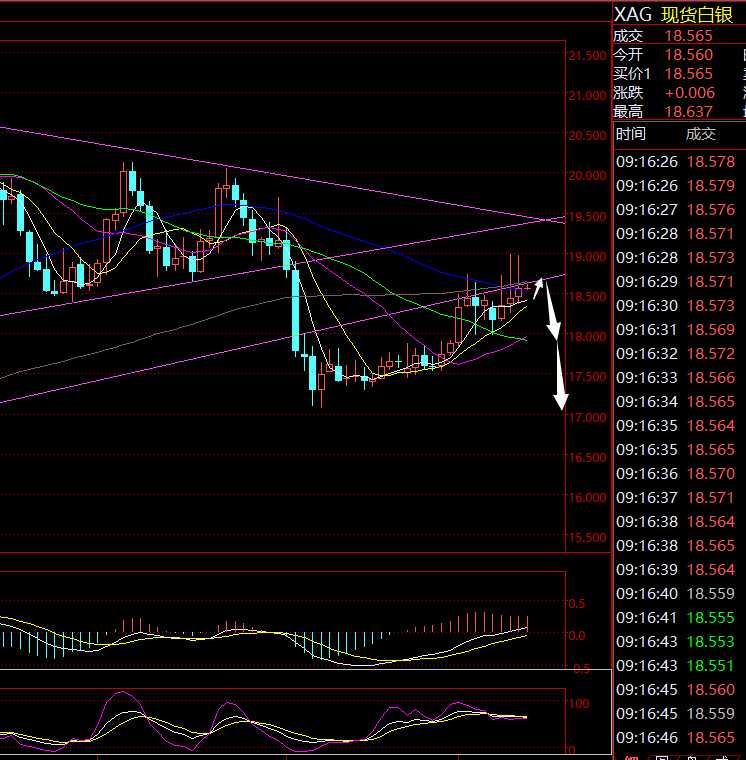Screen dimensions: 746x760
Task: Click the 16.500 price axis label
Action: tap(587, 458)
